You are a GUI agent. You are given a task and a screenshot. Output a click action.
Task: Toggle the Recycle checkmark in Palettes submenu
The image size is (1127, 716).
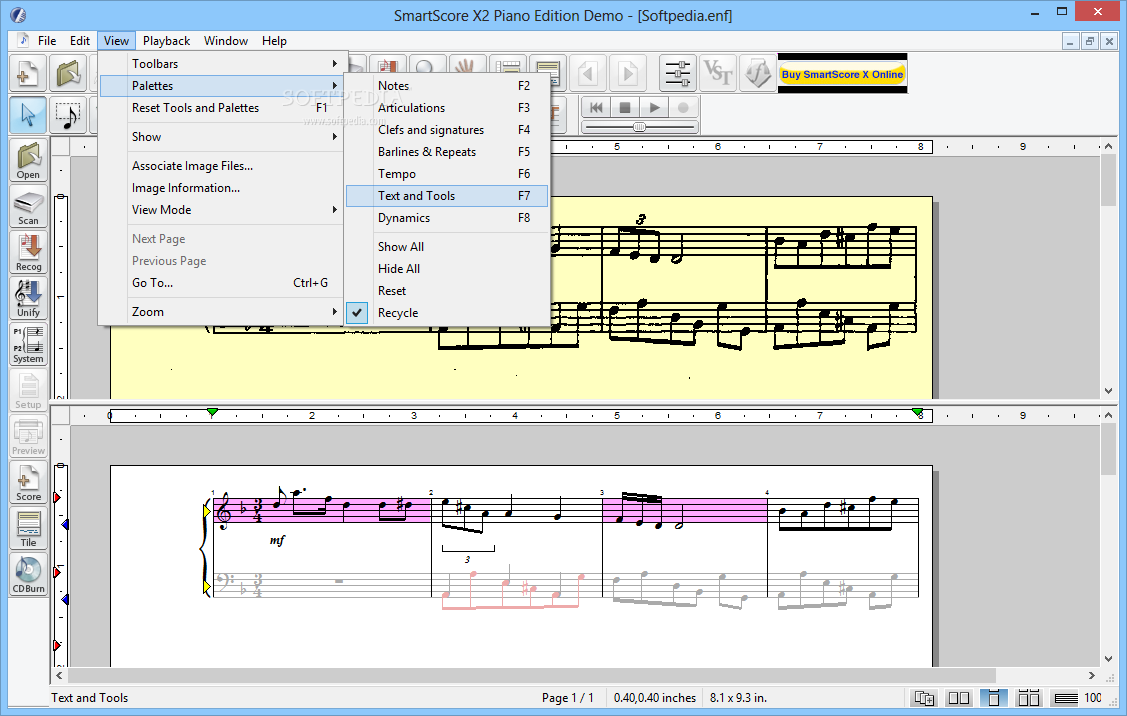(357, 313)
